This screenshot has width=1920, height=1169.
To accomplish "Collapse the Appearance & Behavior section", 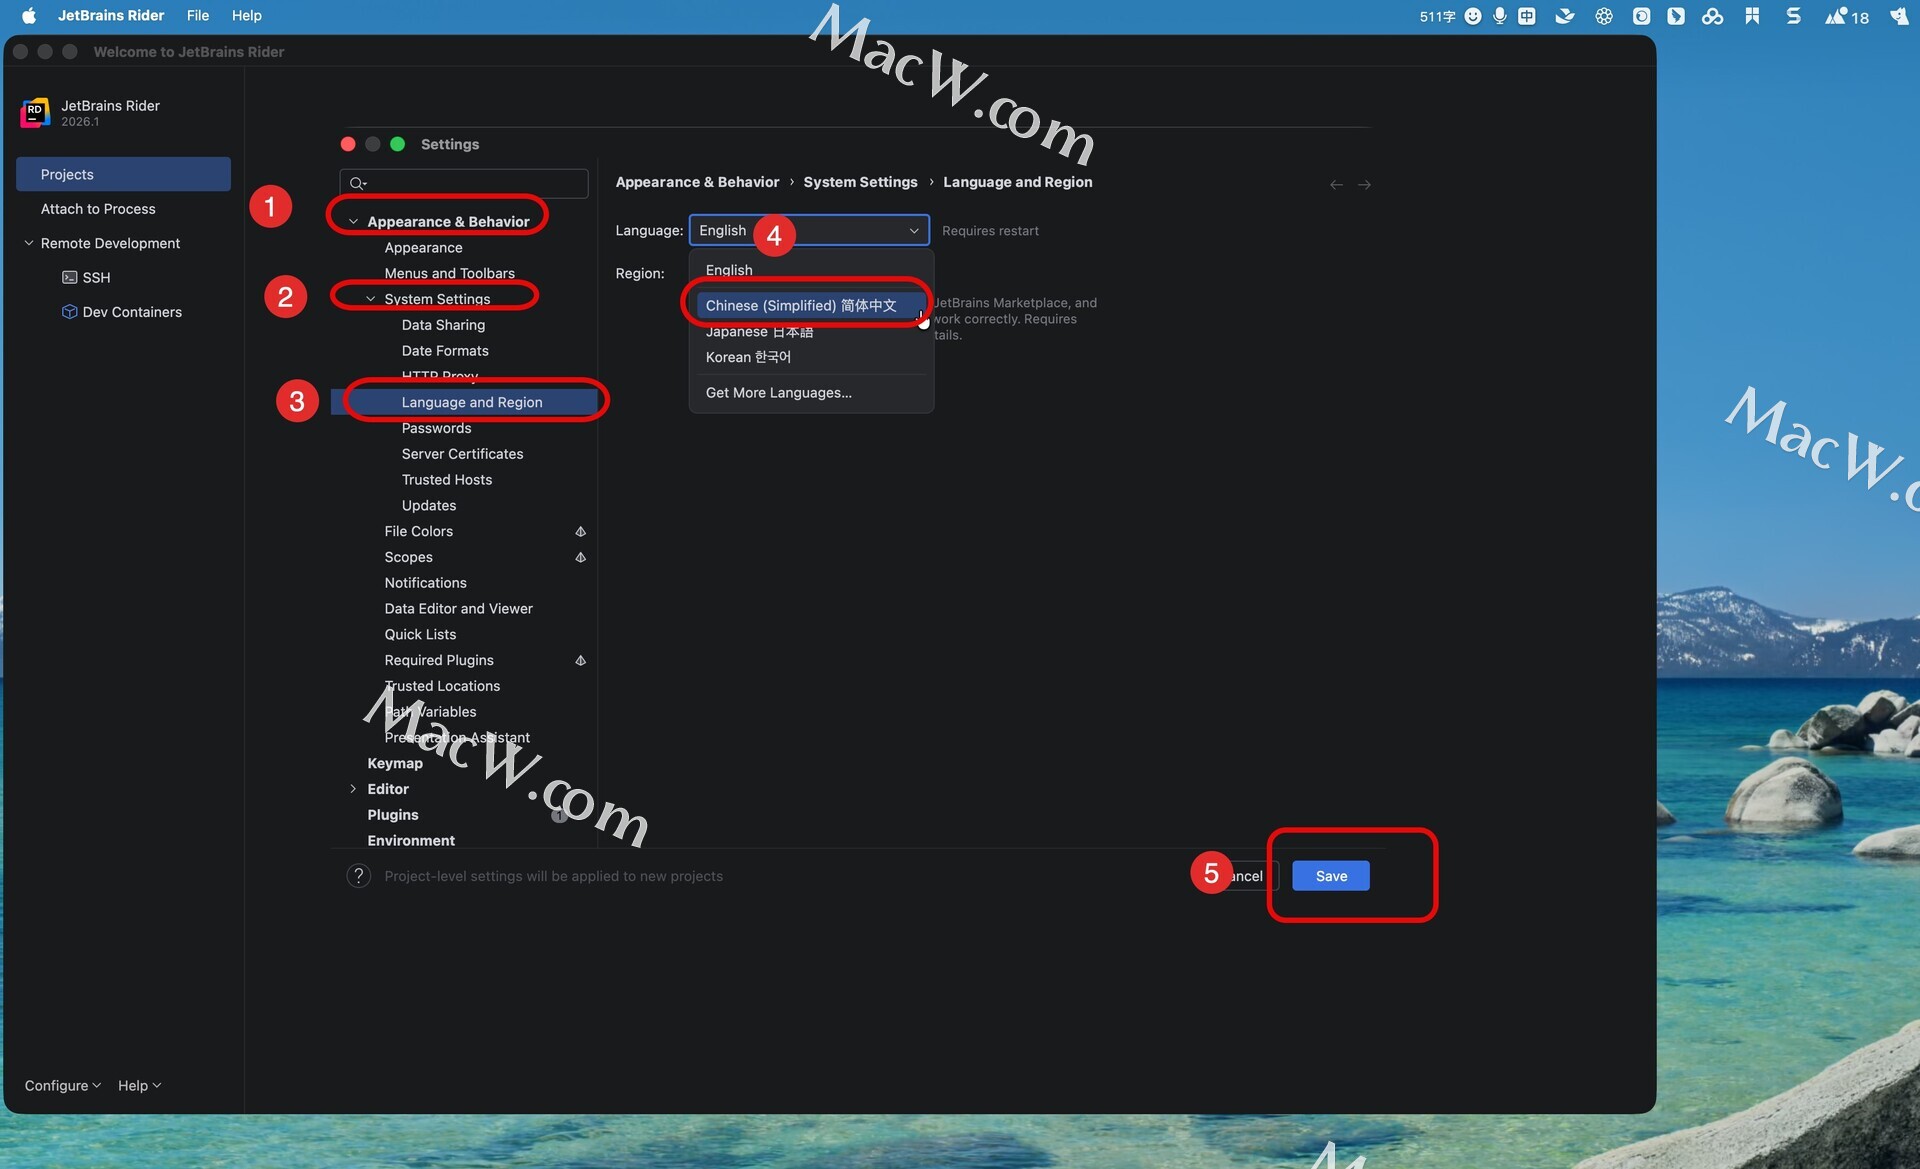I will click(x=353, y=221).
